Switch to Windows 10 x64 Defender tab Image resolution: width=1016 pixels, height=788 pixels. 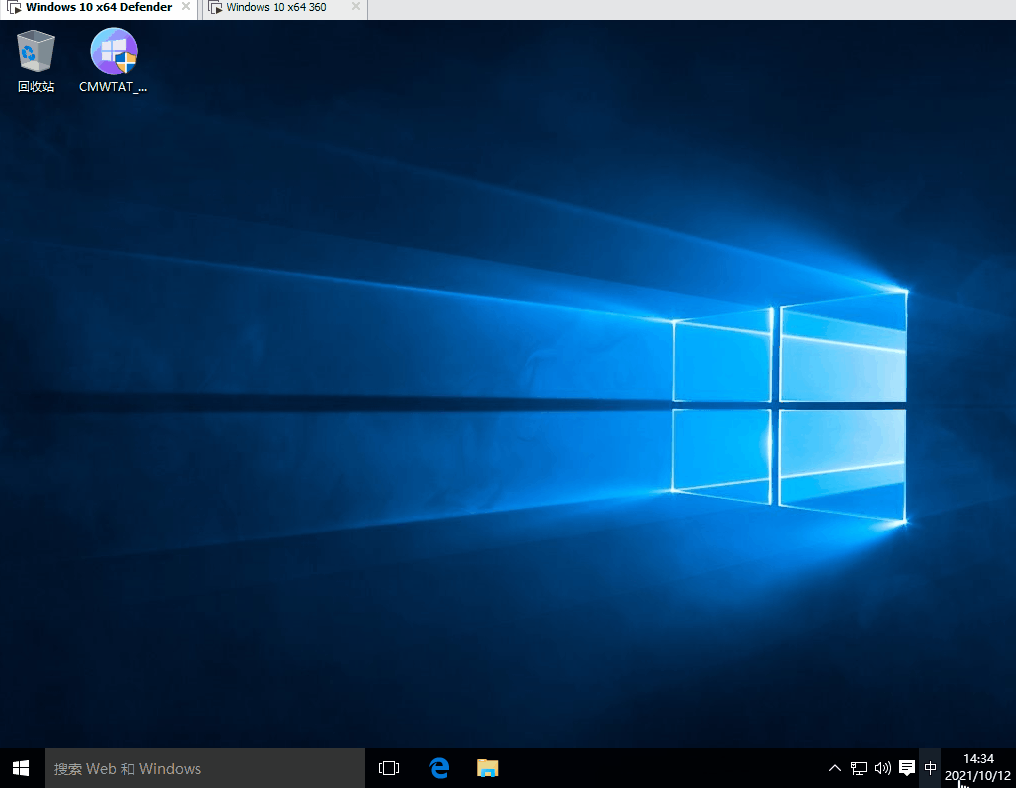coord(99,8)
